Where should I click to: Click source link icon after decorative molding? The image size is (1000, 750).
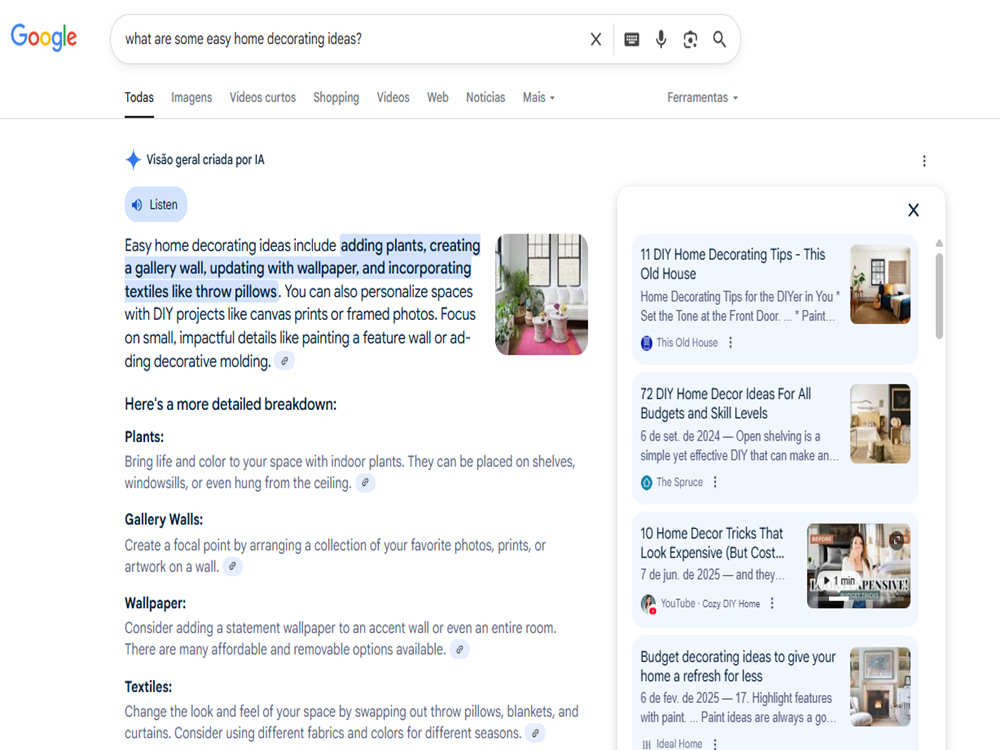[x=284, y=361]
